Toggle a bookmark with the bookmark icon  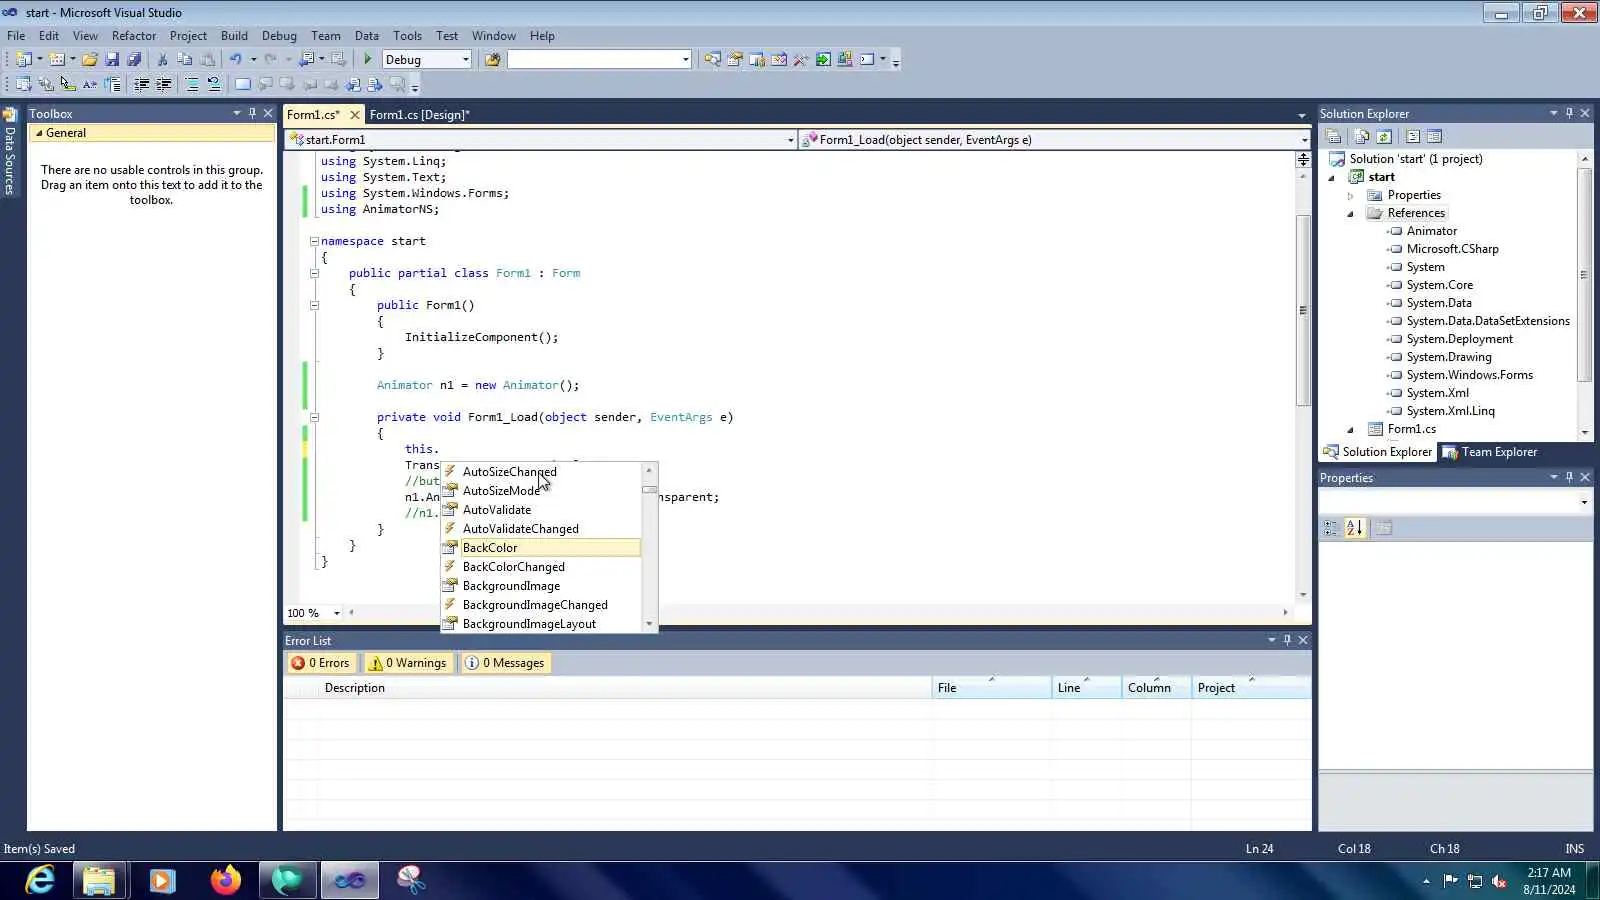click(x=243, y=85)
